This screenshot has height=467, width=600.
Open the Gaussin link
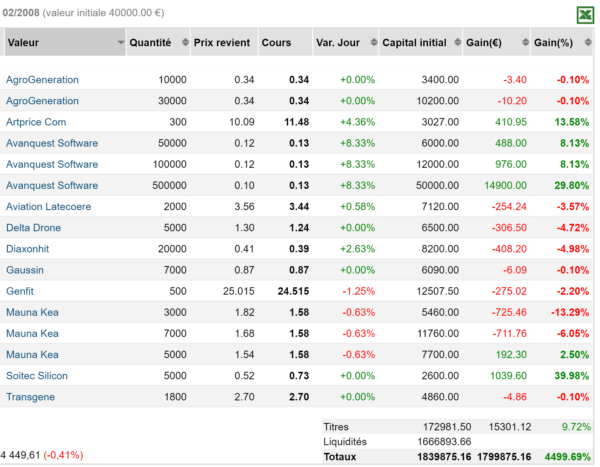coord(25,270)
